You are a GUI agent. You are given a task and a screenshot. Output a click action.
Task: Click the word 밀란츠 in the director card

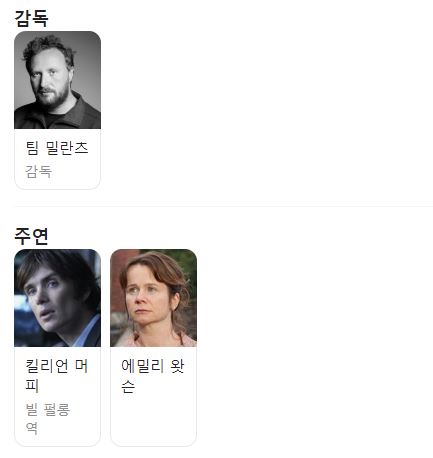coord(67,148)
